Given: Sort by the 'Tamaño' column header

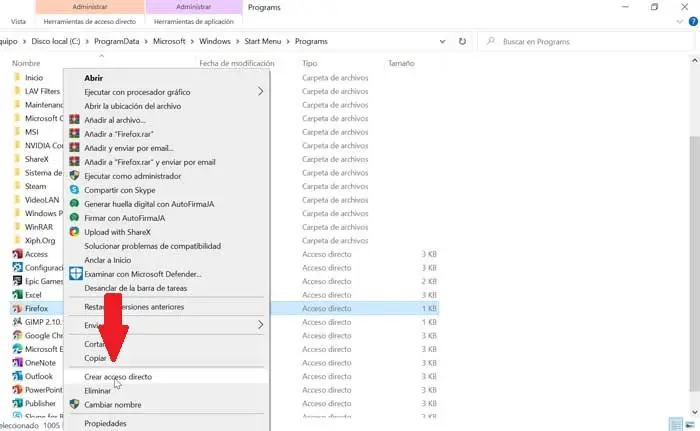Looking at the screenshot, I should [401, 63].
